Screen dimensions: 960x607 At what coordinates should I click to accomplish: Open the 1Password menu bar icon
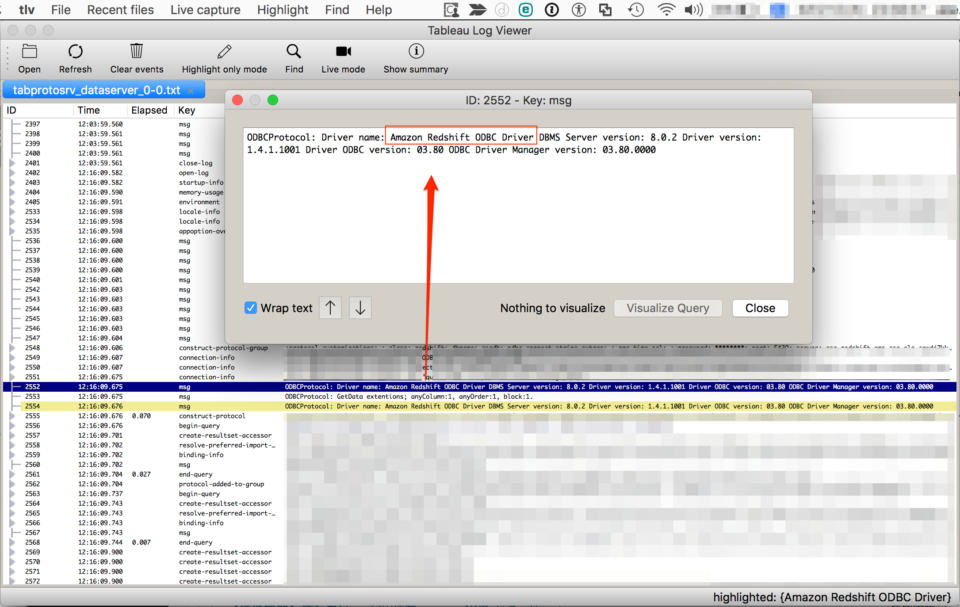(550, 9)
